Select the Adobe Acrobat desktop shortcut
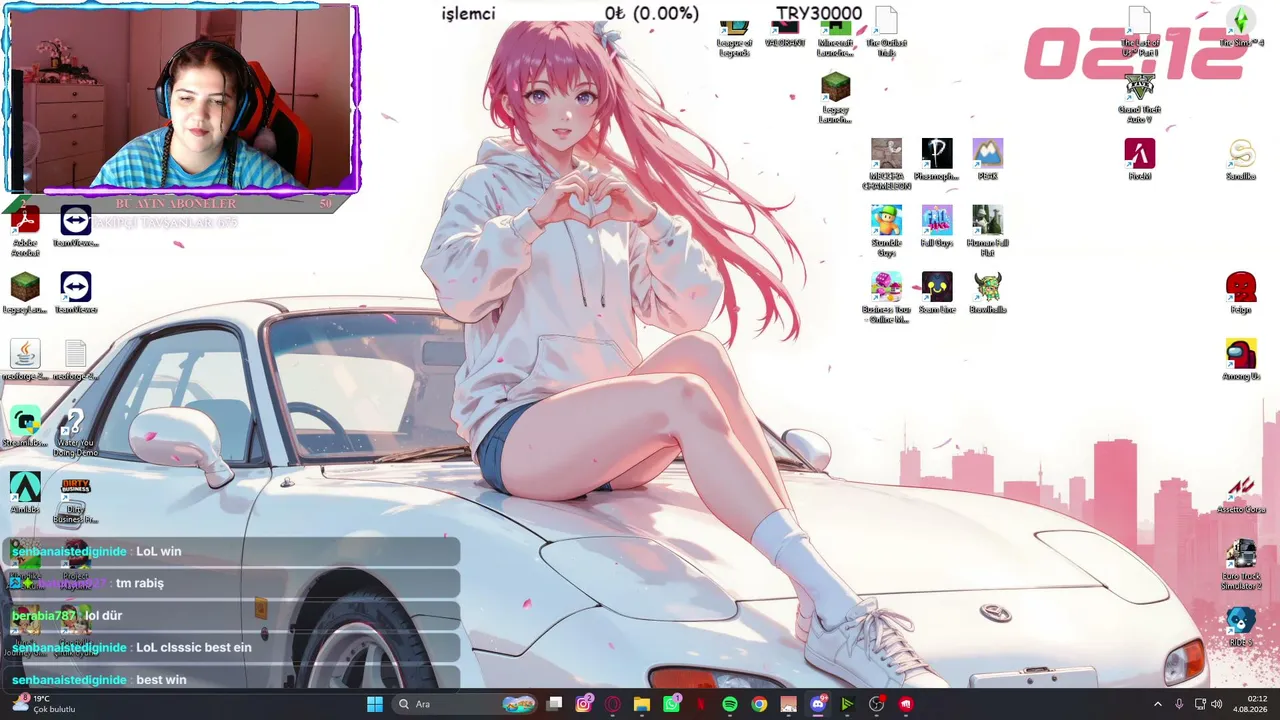Screen dimensions: 1280x720 [25, 231]
